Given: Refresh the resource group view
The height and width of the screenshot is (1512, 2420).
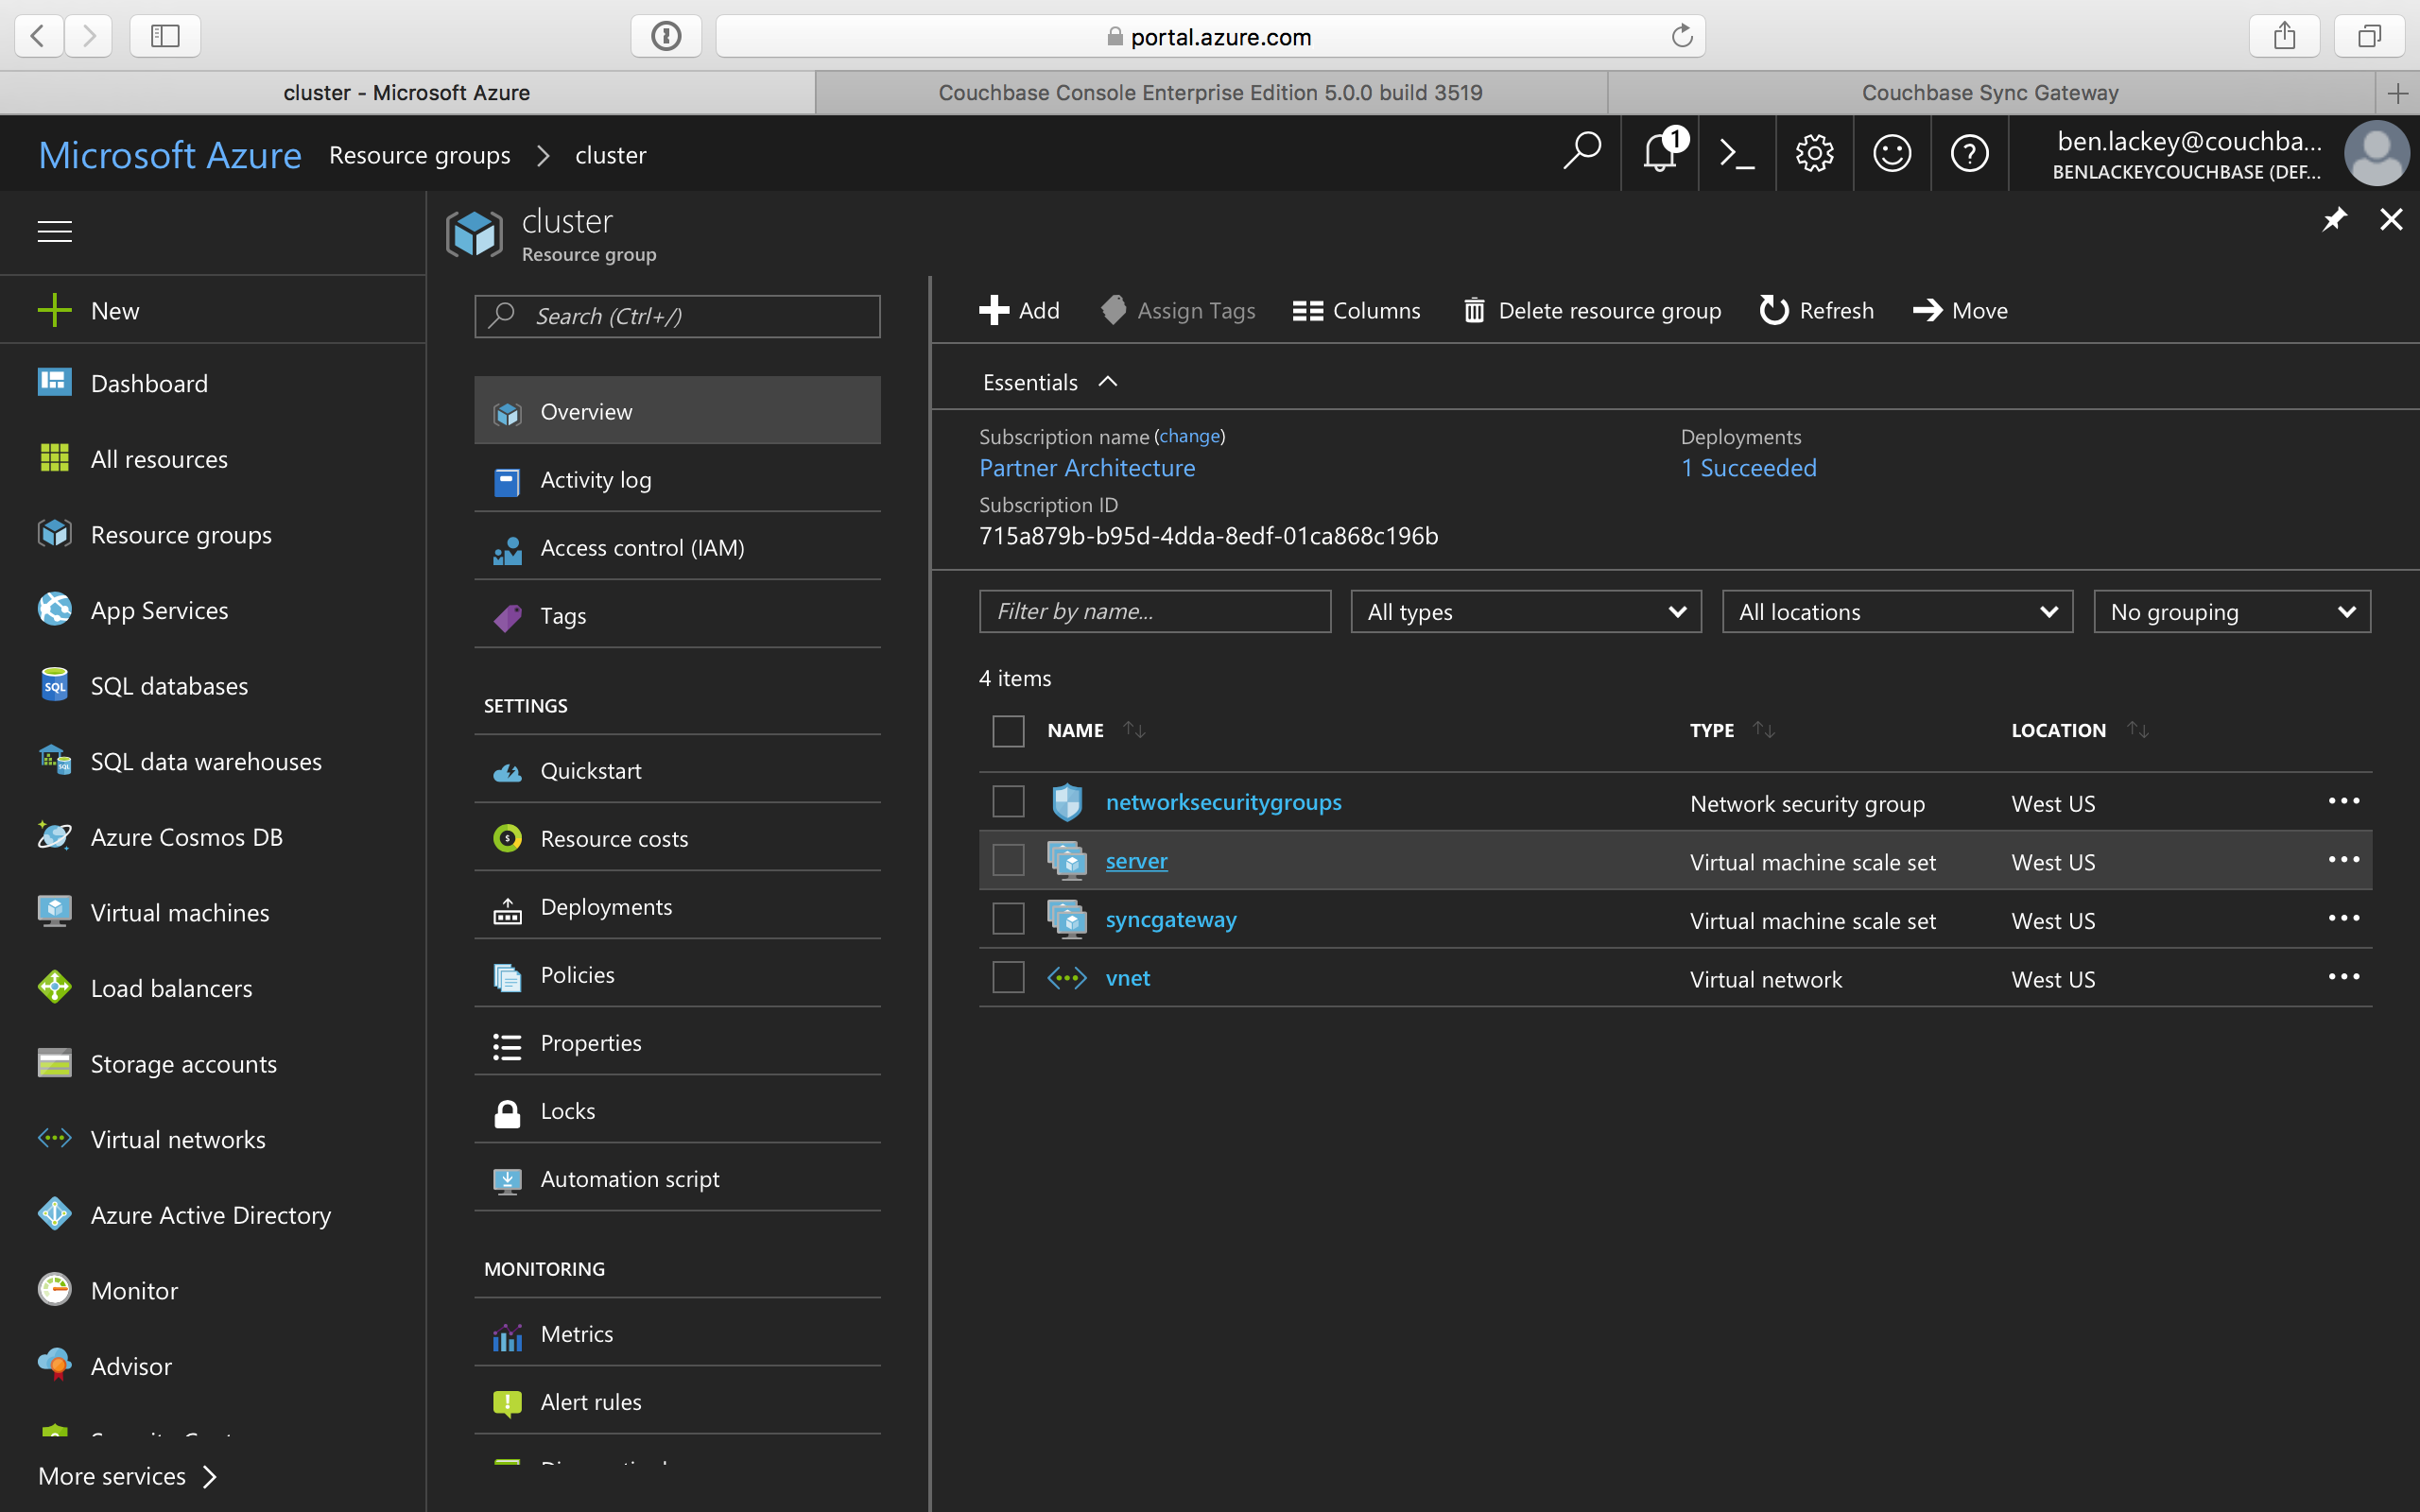Looking at the screenshot, I should (x=1817, y=310).
